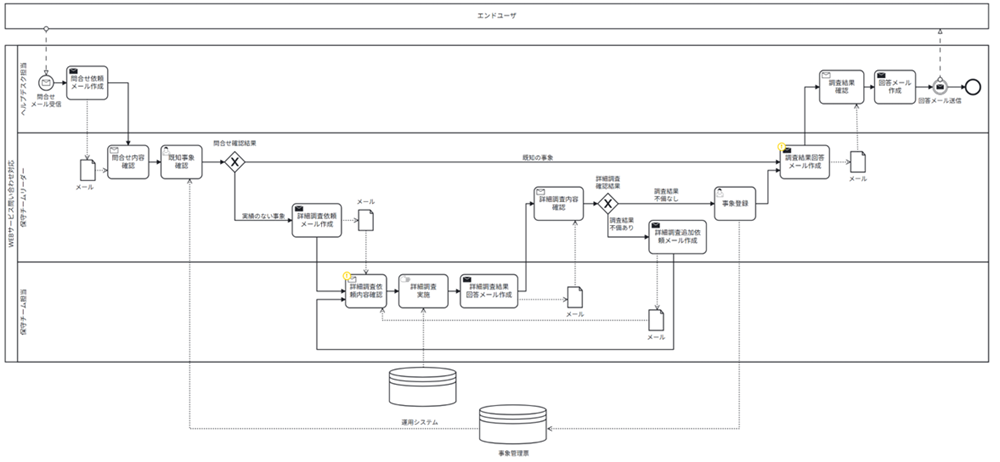This screenshot has width=1000, height=462.
Task: Click the 事象登録 task box
Action: (735, 204)
